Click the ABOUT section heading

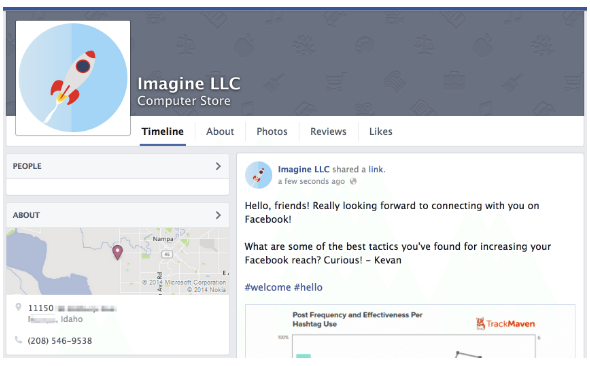click(26, 215)
